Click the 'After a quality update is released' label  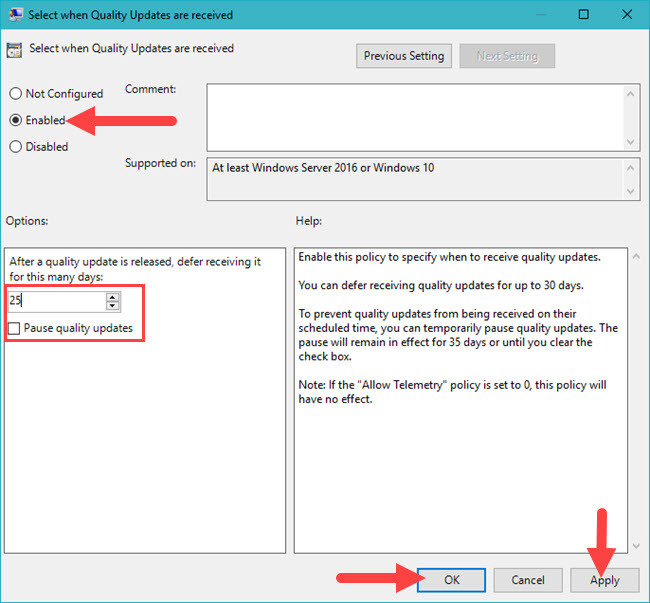pos(135,269)
